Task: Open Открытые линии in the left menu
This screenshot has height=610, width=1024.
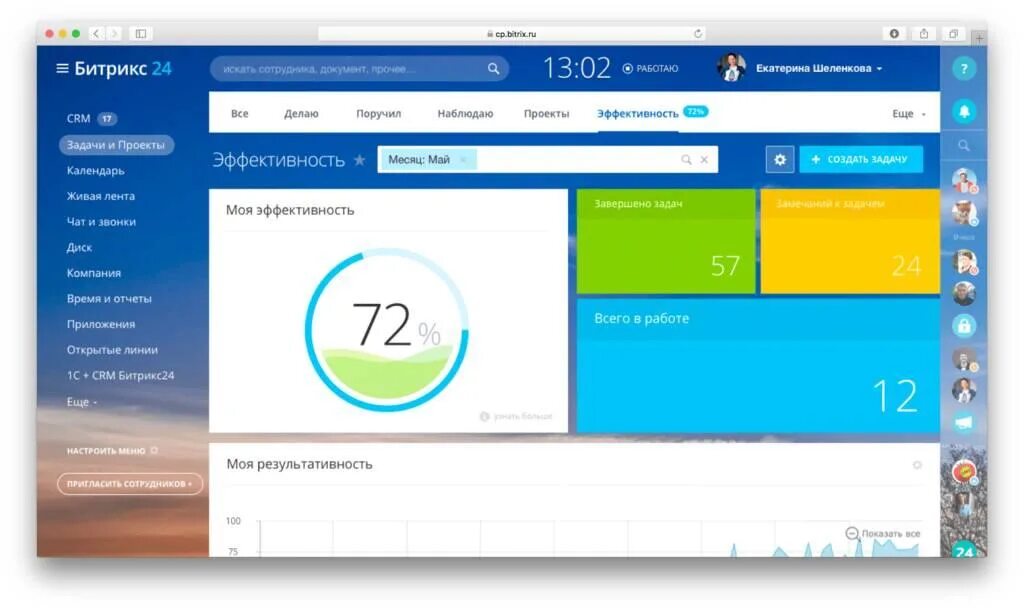Action: coord(112,349)
